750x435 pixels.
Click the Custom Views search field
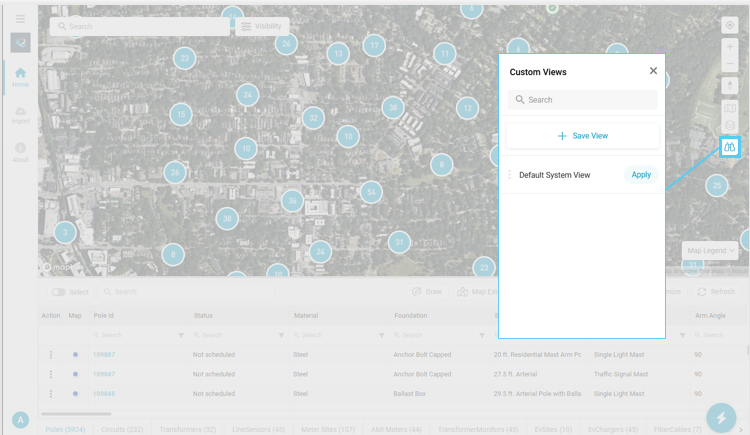pos(582,100)
